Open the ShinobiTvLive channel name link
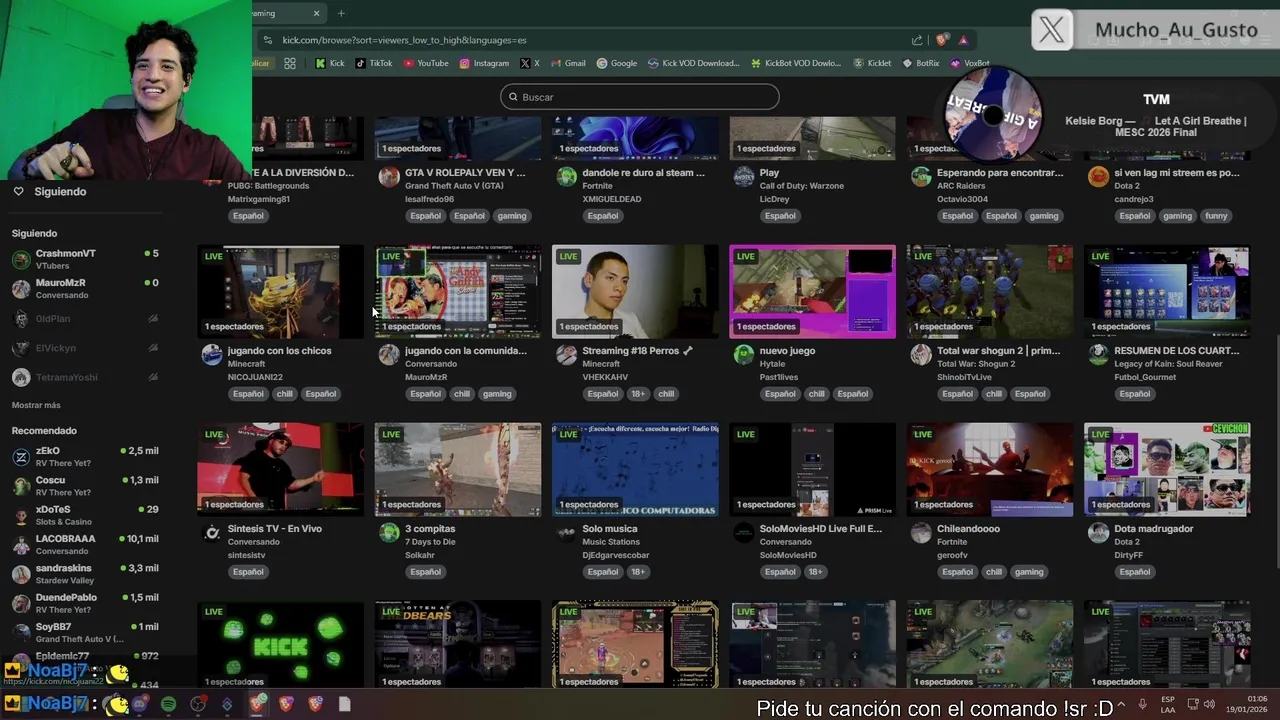This screenshot has width=1280, height=720. click(964, 377)
